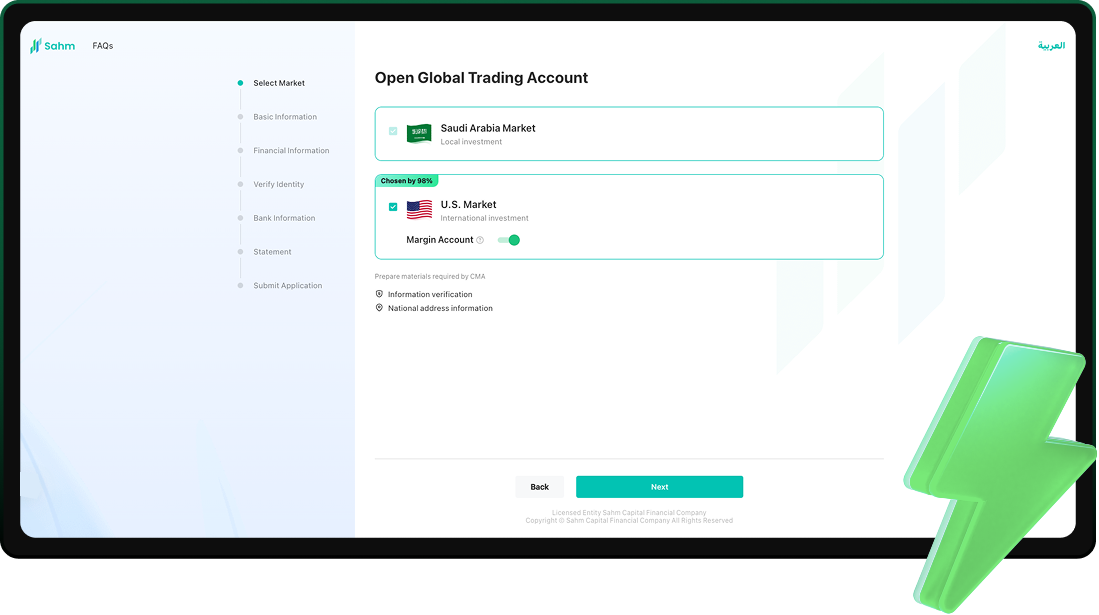Click the U.S. flag icon
Screen dimensions: 1099x615
pos(419,210)
